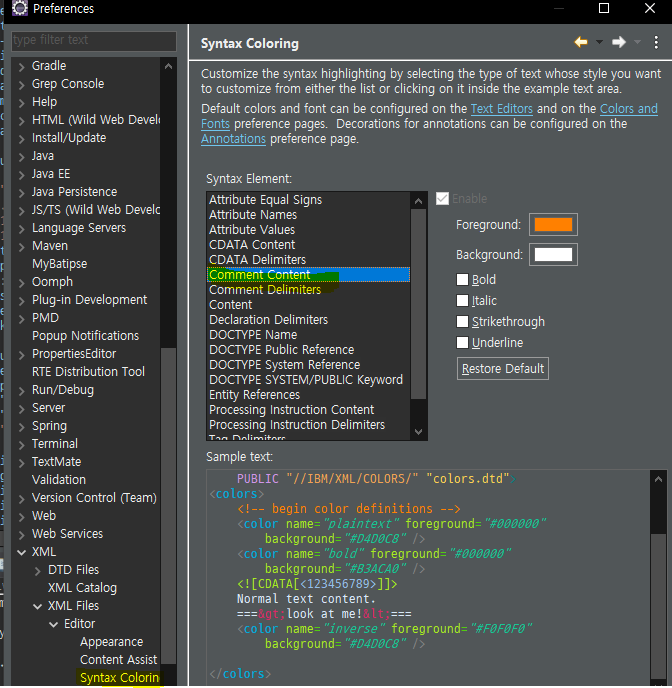Enable the Bold checkbox
672x688 pixels.
(462, 280)
